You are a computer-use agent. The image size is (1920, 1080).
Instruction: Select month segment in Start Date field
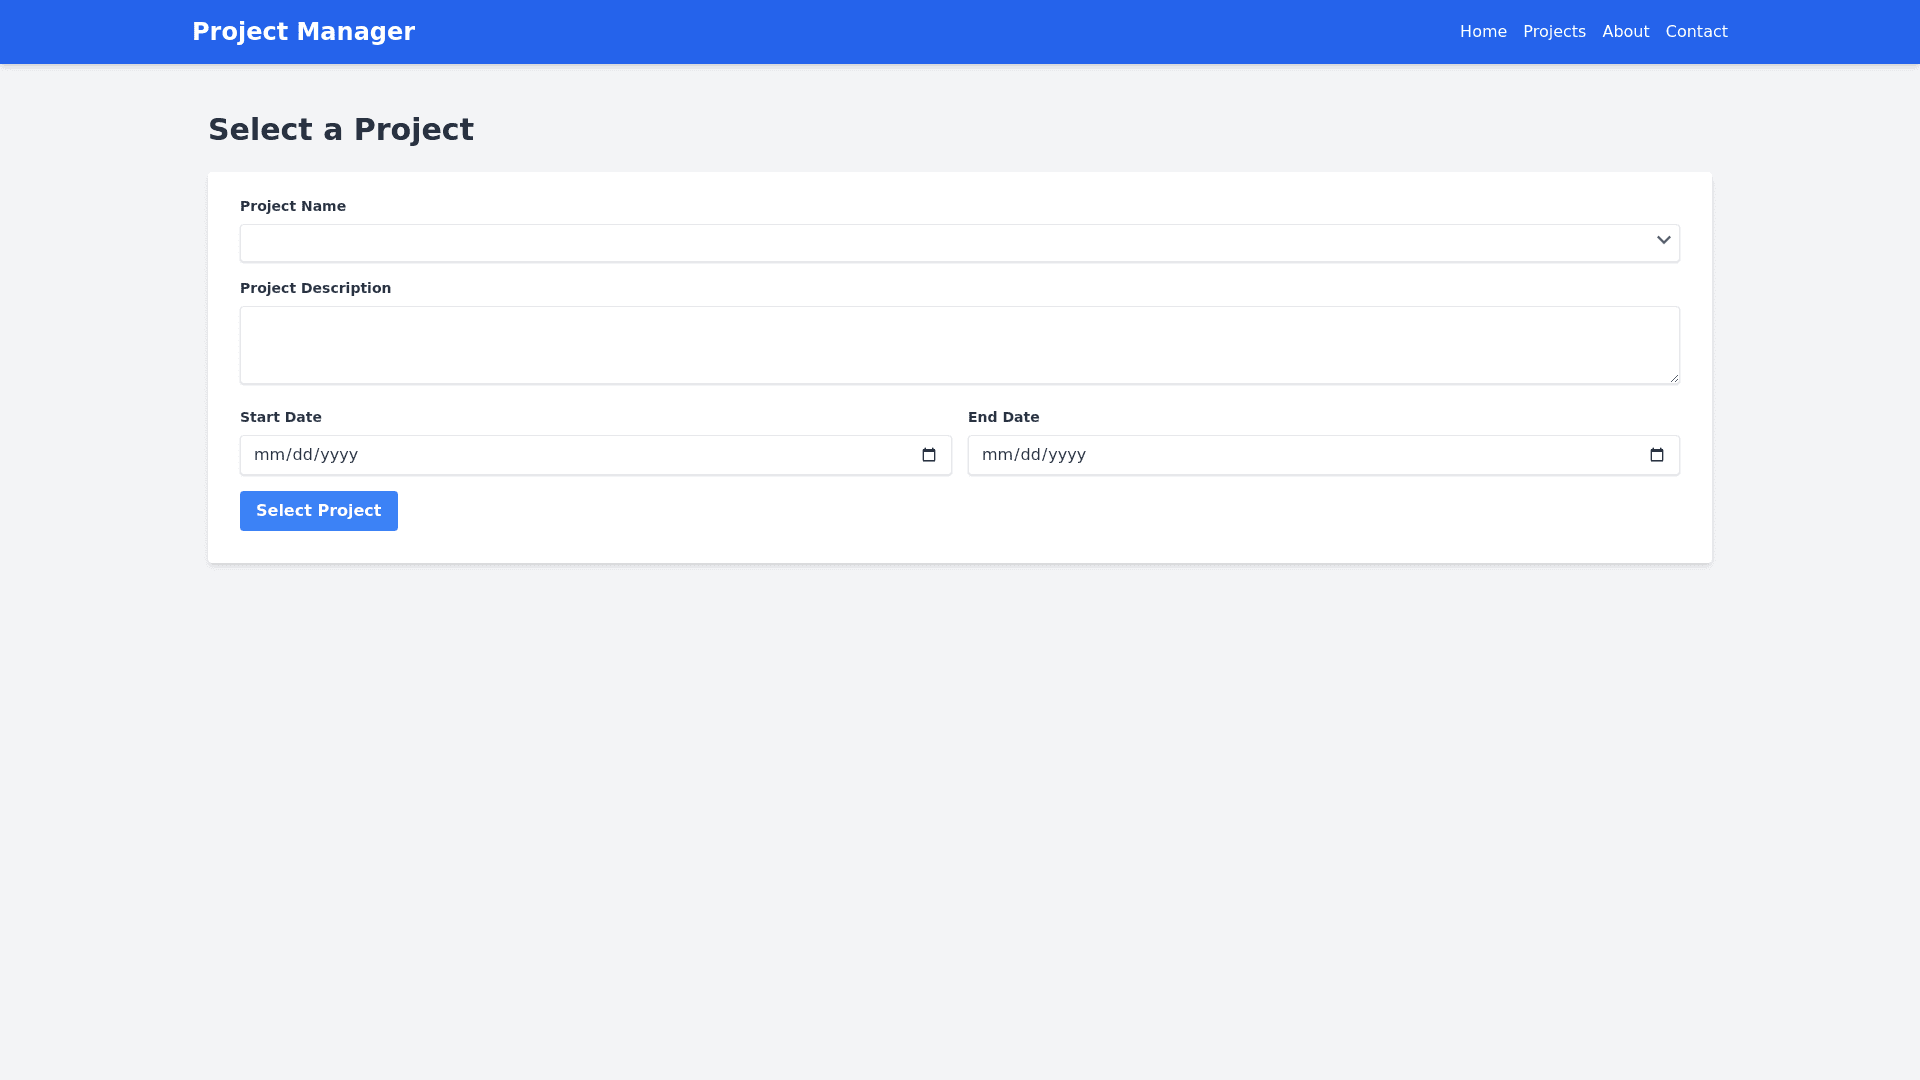(267, 455)
